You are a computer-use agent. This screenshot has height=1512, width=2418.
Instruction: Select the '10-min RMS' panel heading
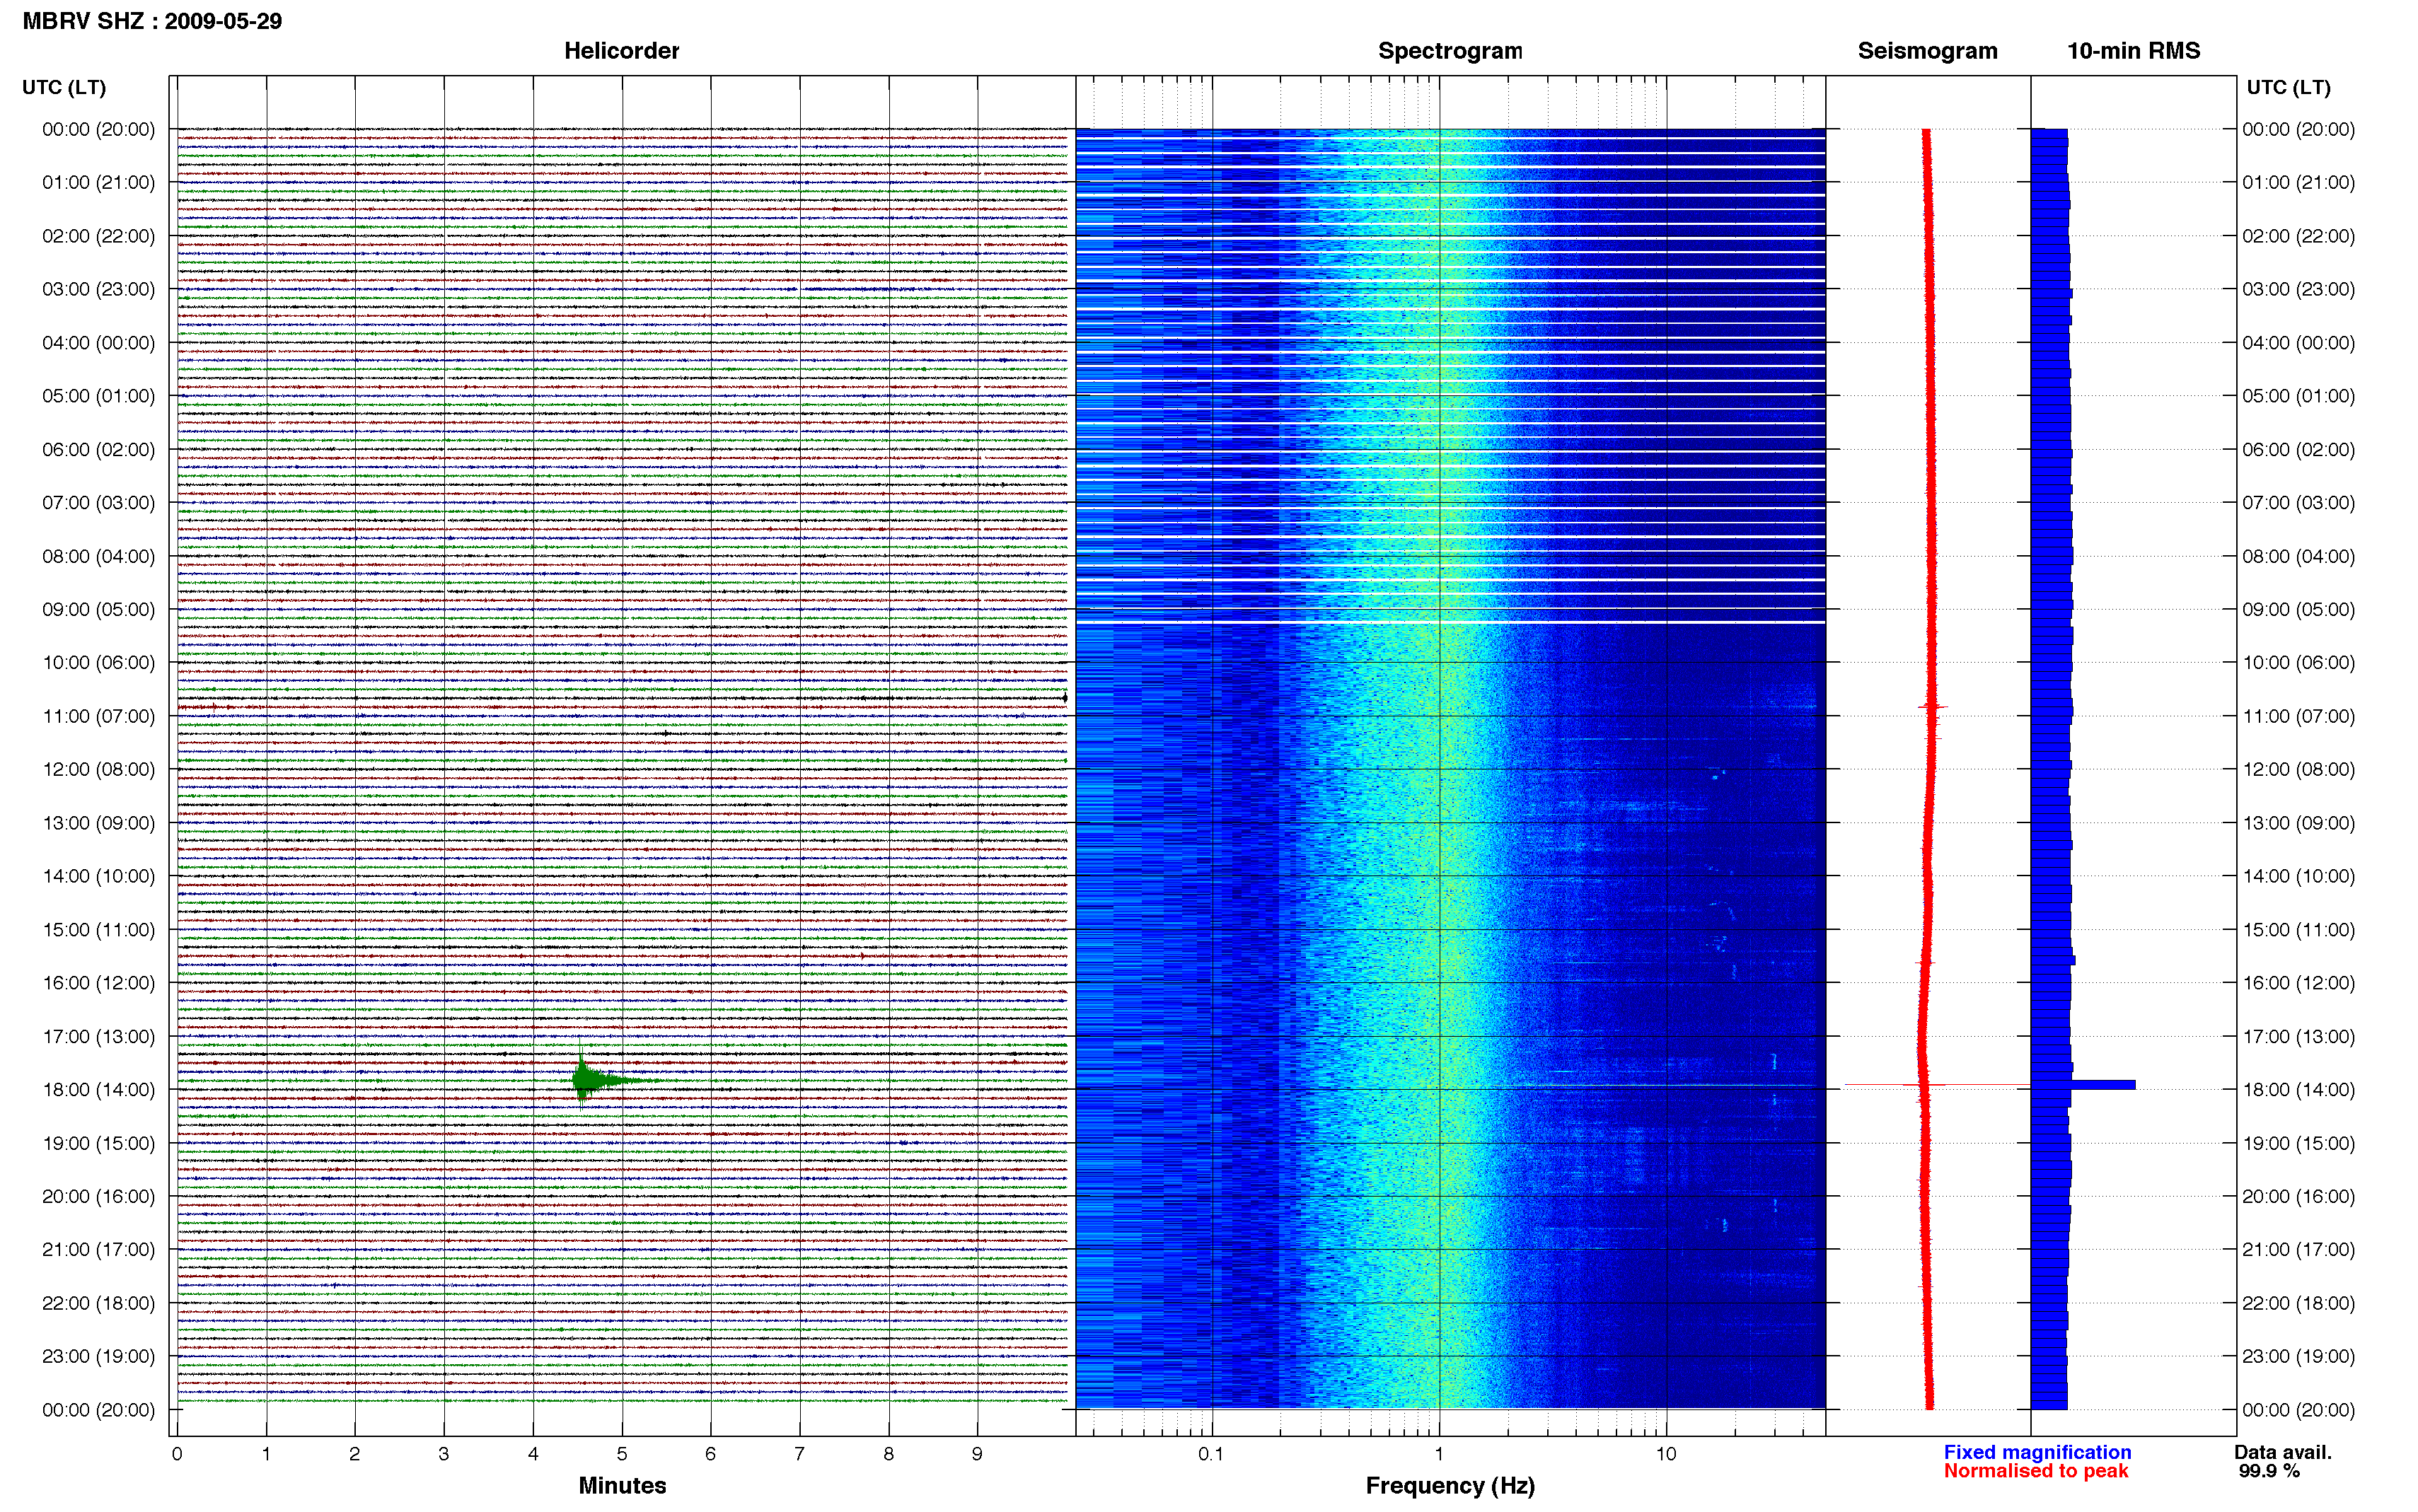click(x=2133, y=51)
